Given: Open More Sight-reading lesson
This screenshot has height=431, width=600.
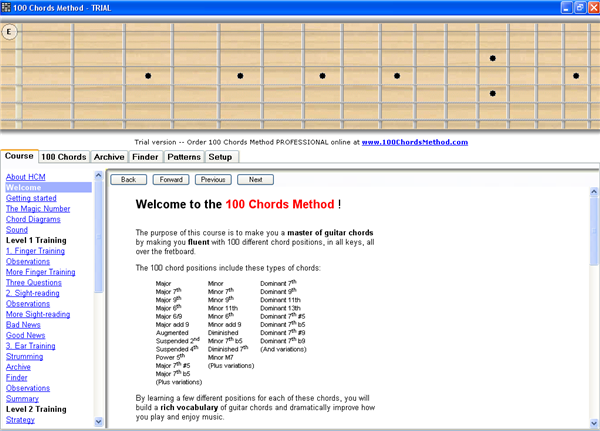Looking at the screenshot, I should tap(38, 314).
